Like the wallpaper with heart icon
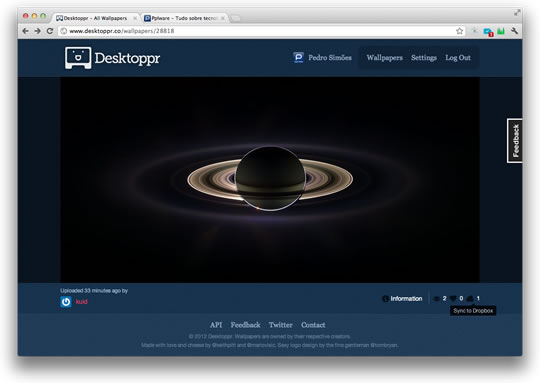The image size is (540, 383). (x=453, y=299)
